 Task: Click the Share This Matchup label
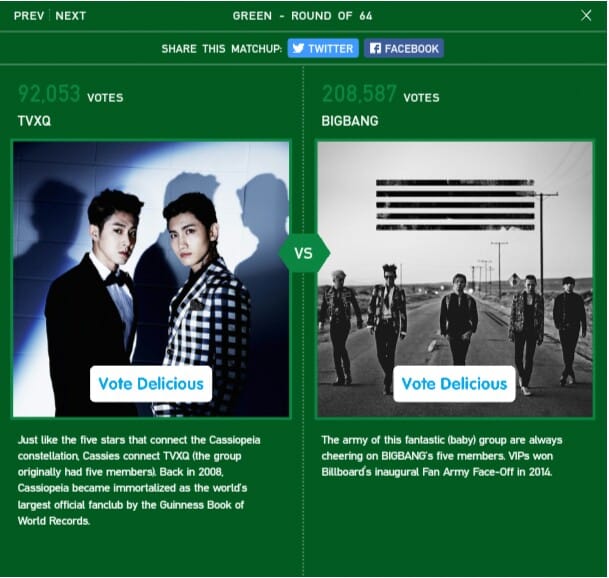pyautogui.click(x=221, y=49)
